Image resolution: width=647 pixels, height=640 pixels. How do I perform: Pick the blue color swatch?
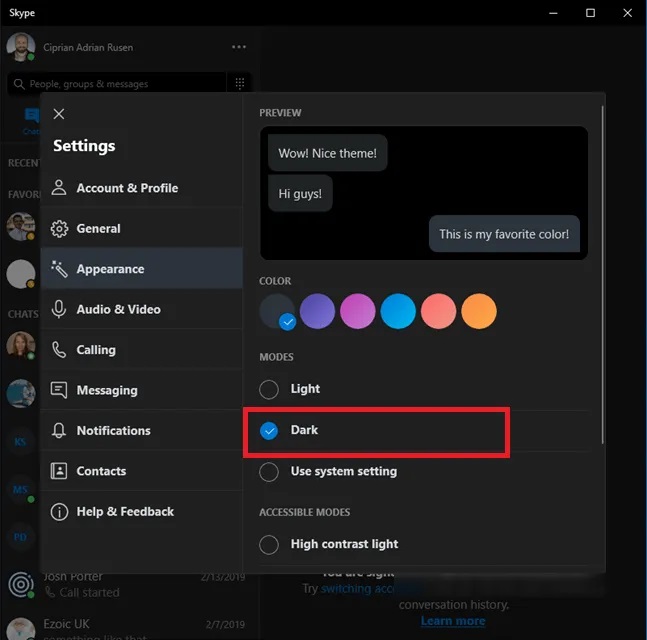tap(398, 311)
